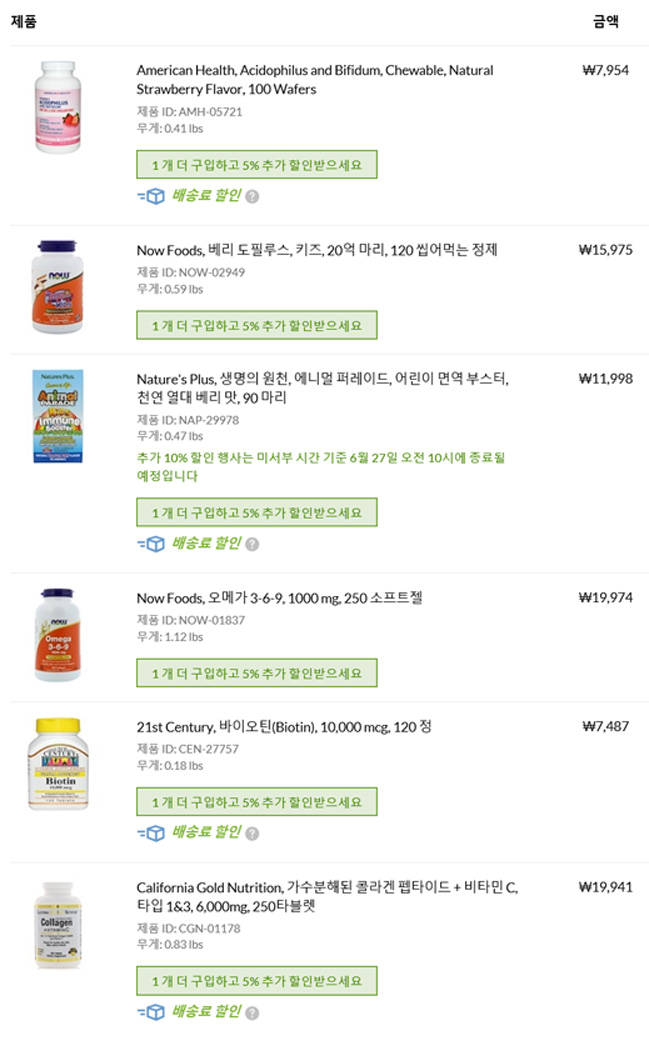Image resolution: width=649 pixels, height=1041 pixels.
Task: Open the California Gold Nutrition collagen title link
Action: [x=327, y=896]
